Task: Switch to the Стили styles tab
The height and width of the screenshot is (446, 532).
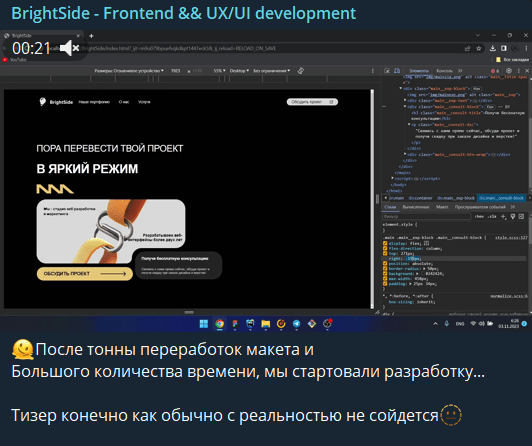Action: [390, 207]
